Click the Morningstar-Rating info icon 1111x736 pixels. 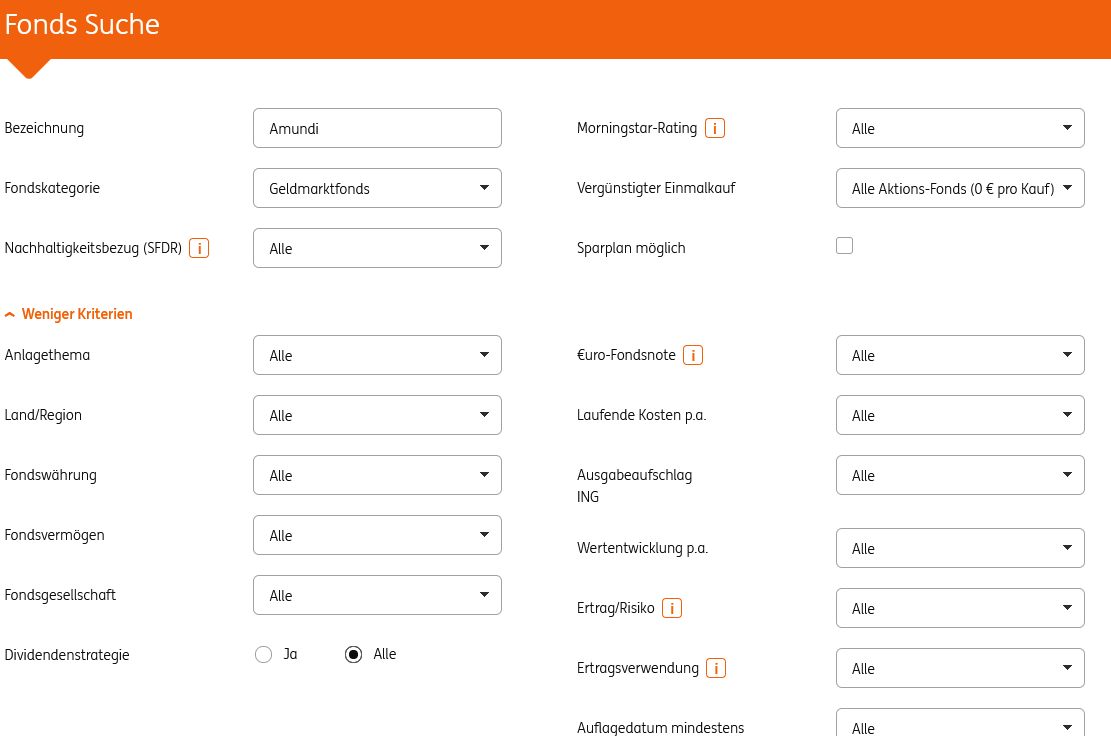tap(715, 128)
